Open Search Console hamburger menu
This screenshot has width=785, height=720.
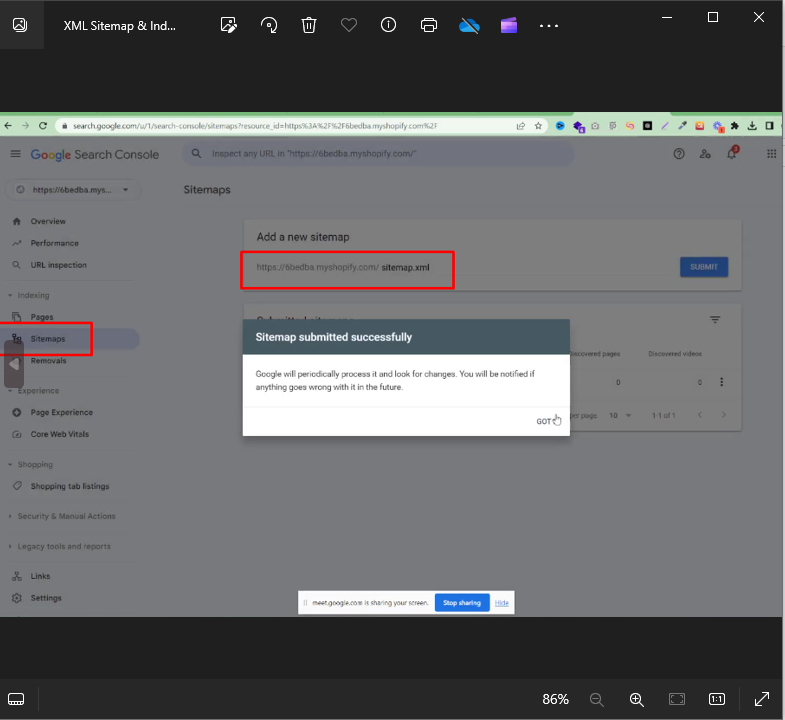[x=16, y=154]
